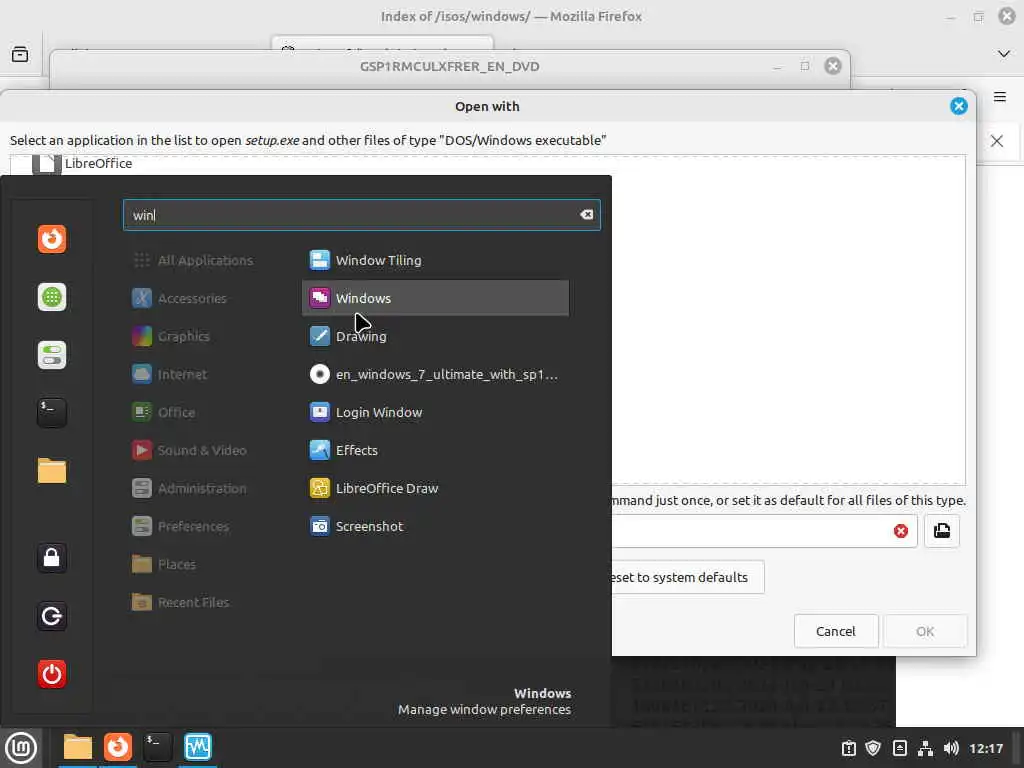Viewport: 1024px width, 768px height.
Task: Open the Files launcher on the taskbar
Action: 77,747
